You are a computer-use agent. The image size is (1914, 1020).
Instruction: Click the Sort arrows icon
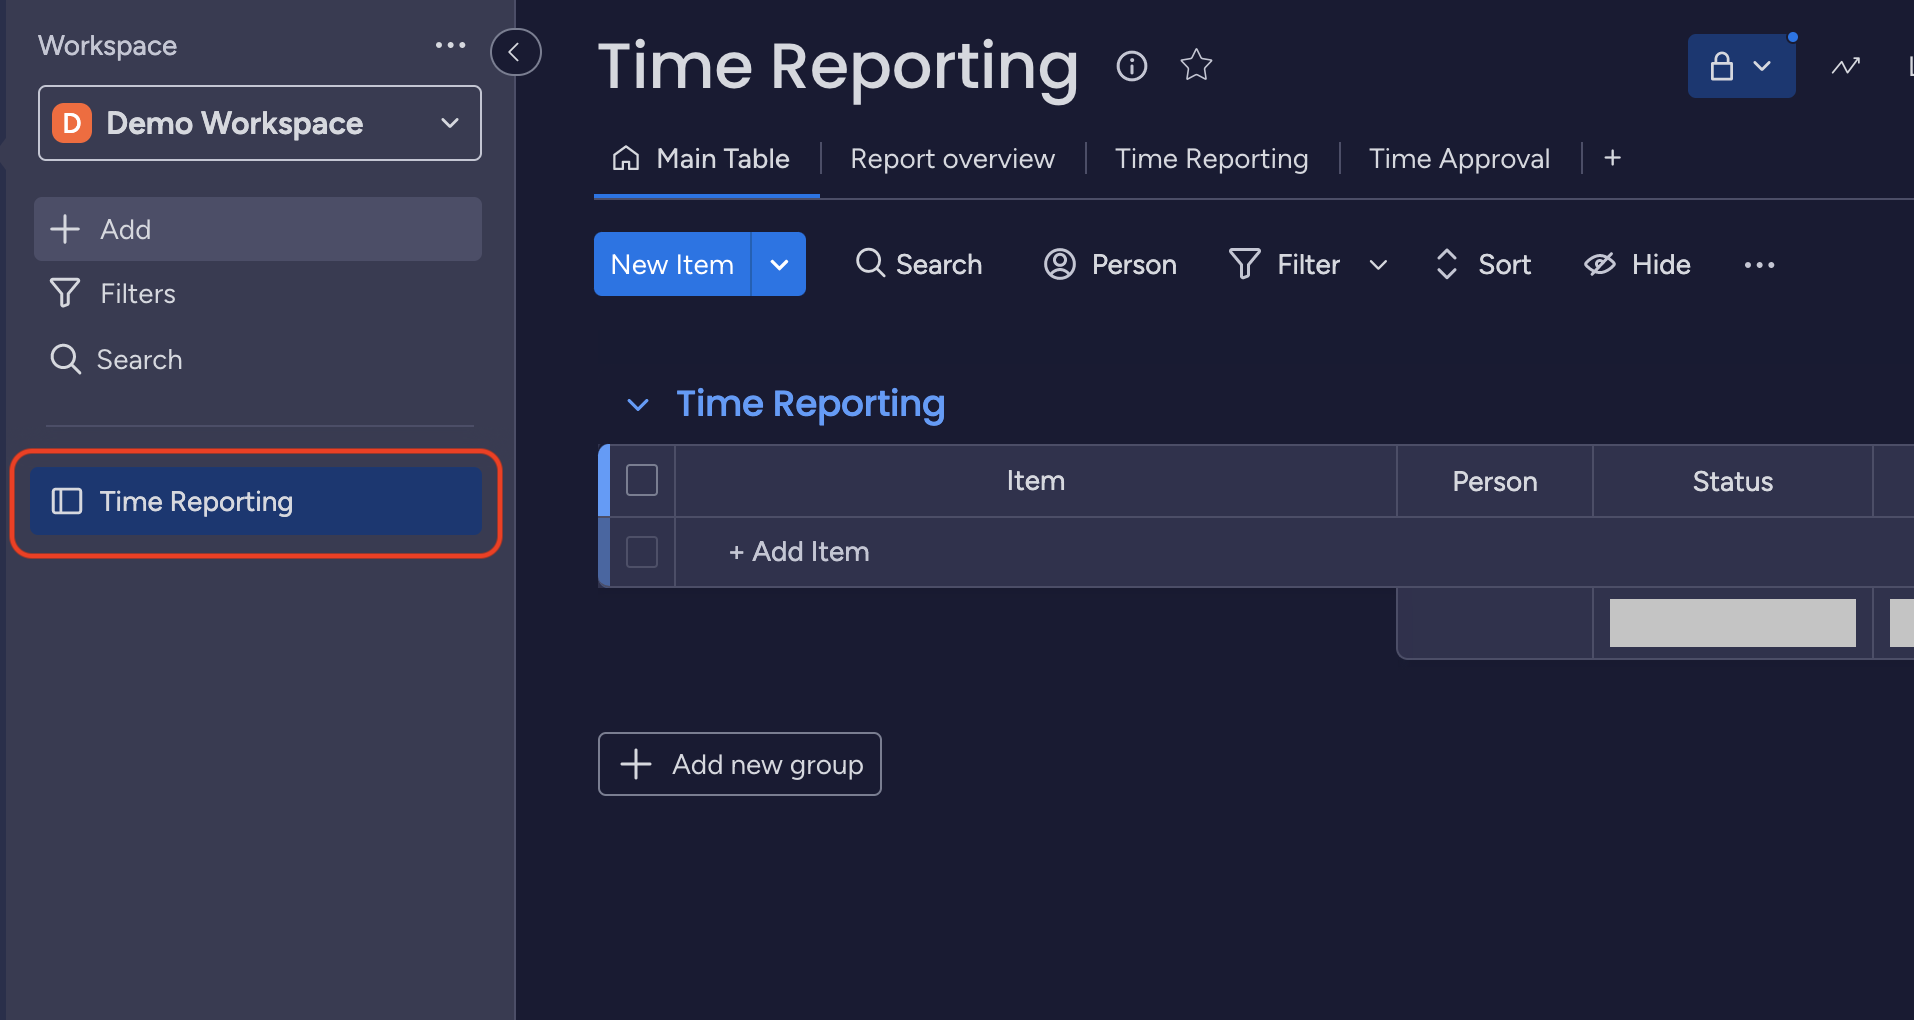1446,264
